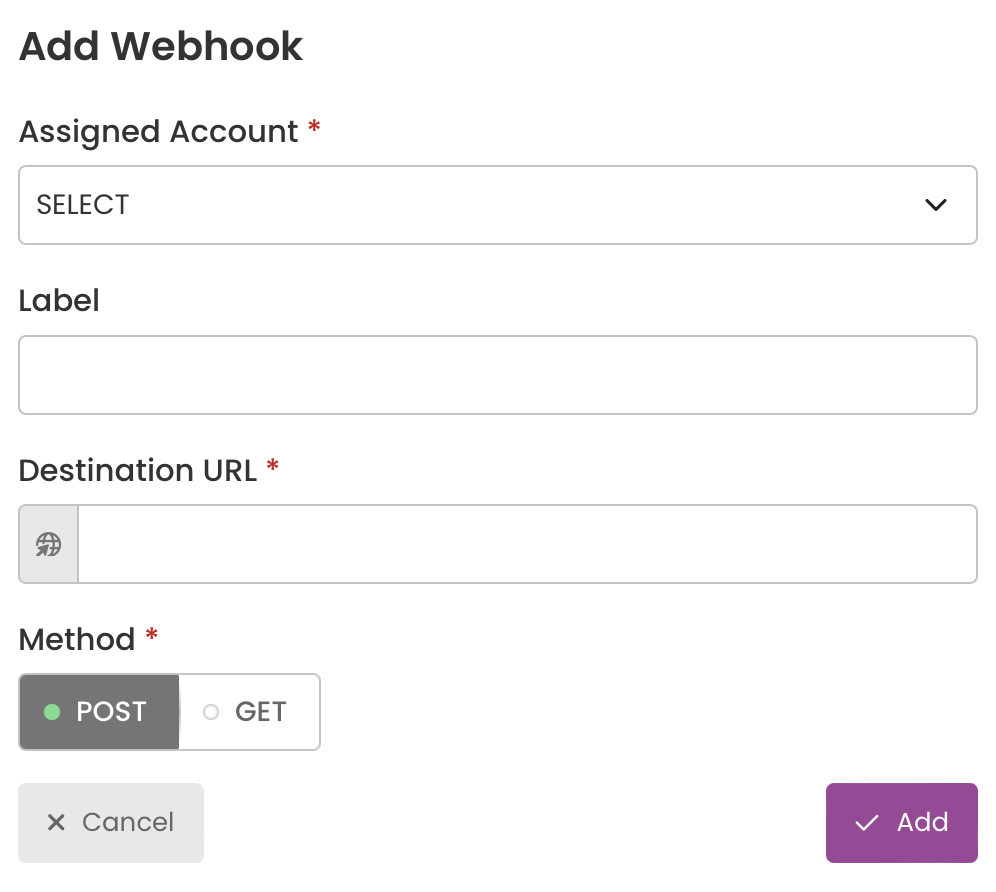The image size is (996, 892).
Task: Expand the Assigned Account chevron arrow
Action: pyautogui.click(x=936, y=205)
